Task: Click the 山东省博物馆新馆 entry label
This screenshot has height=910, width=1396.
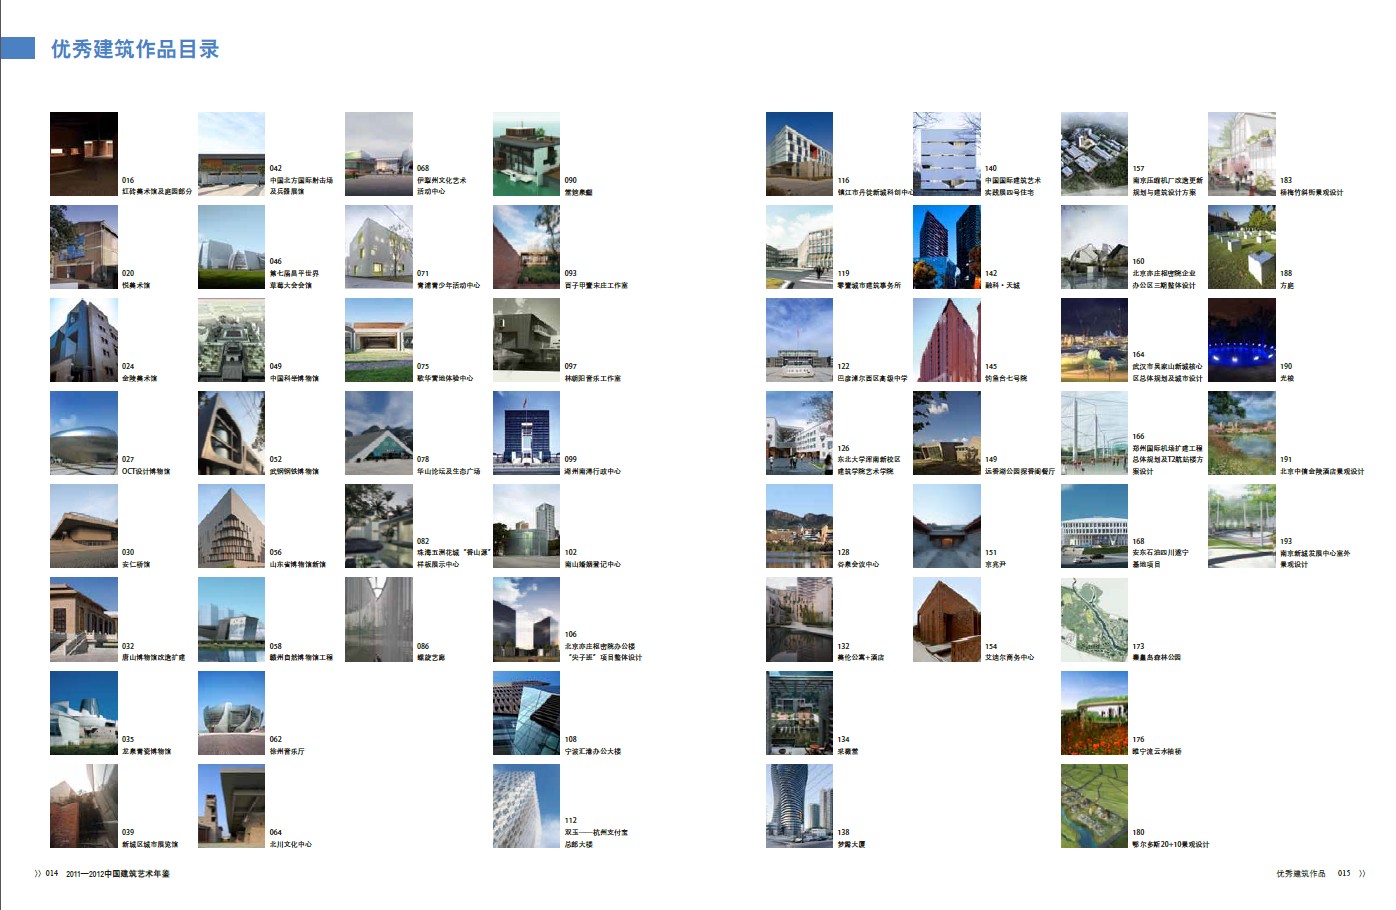Action: pyautogui.click(x=297, y=564)
